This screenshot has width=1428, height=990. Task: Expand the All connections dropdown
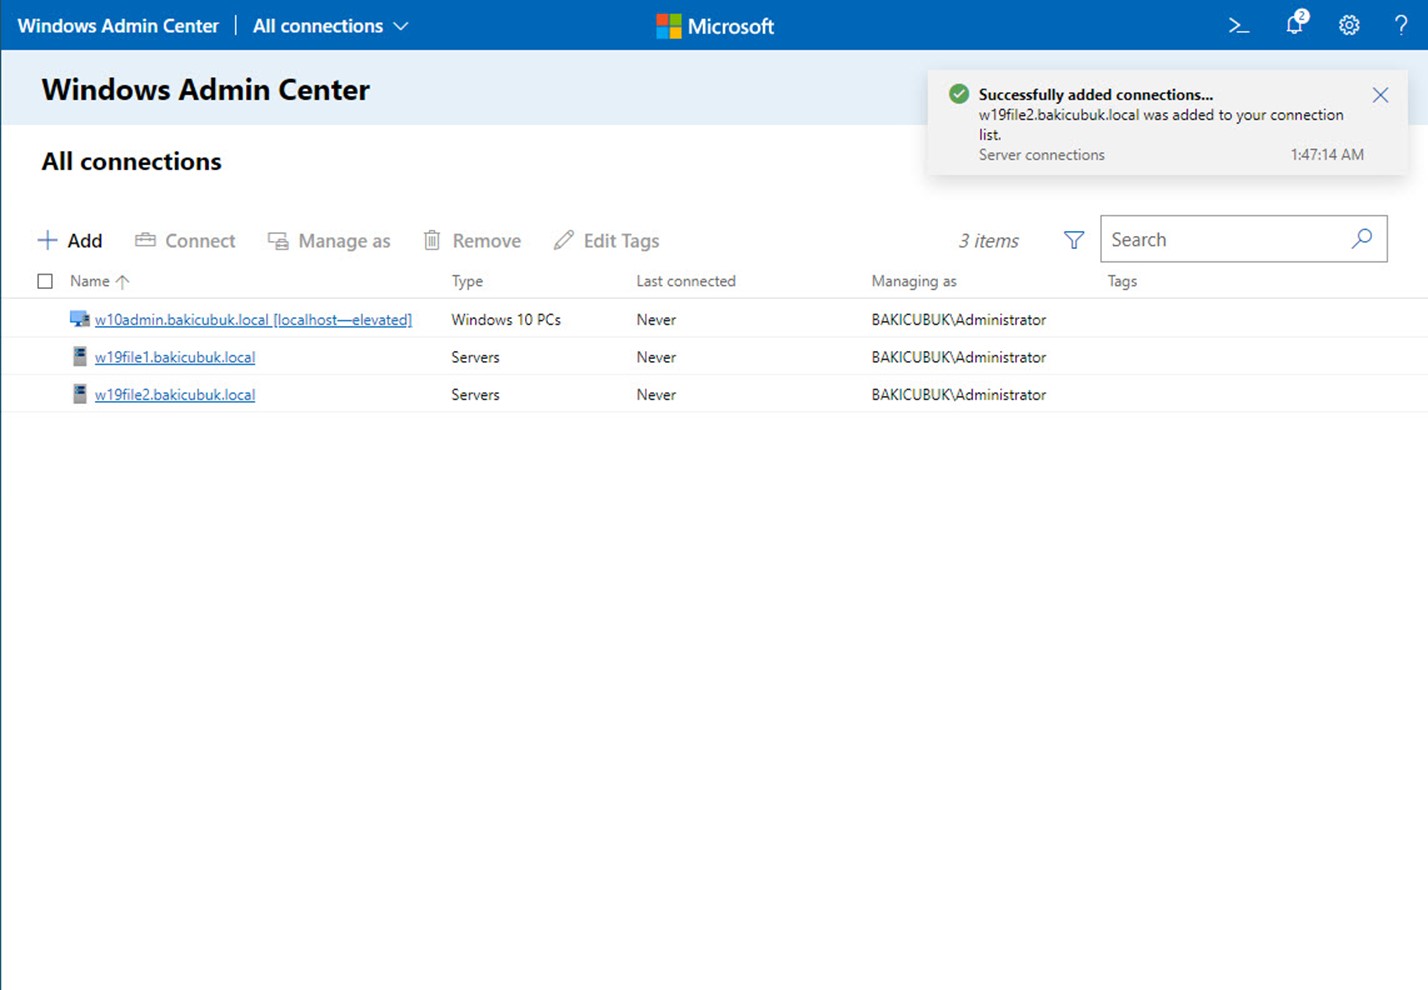(330, 26)
